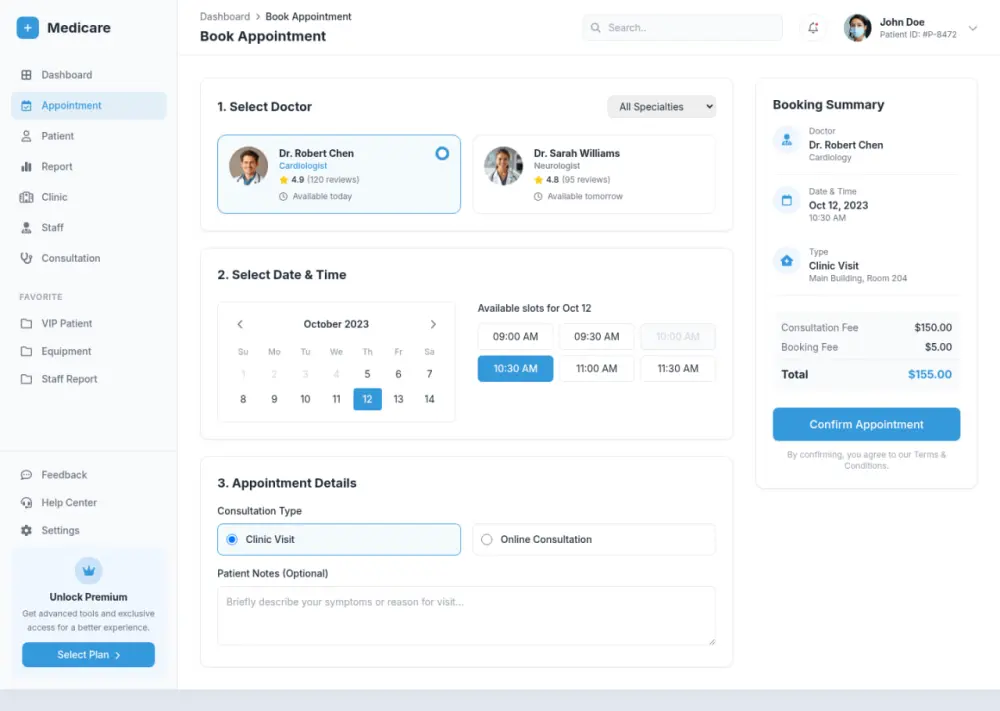
Task: Open the All Specialties dropdown
Action: [x=661, y=106]
